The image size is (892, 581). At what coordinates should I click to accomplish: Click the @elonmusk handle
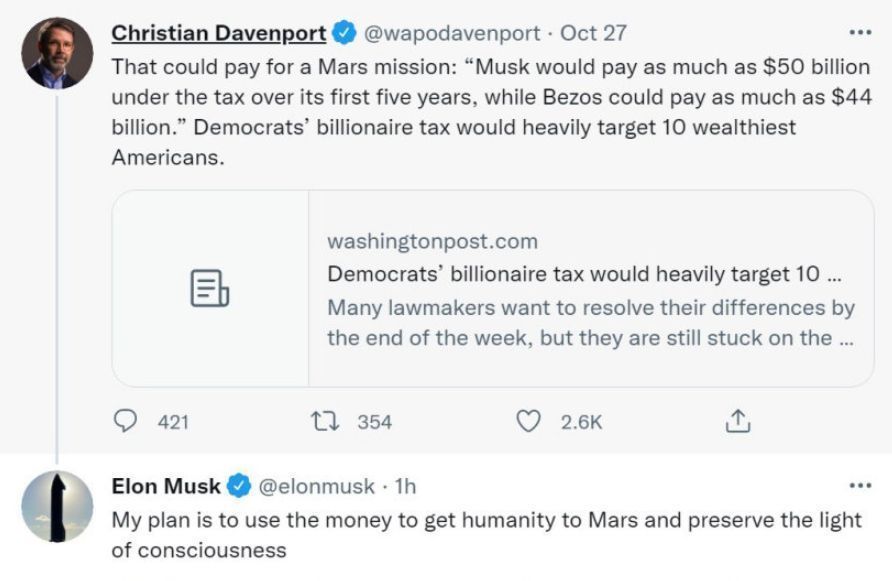point(316,487)
